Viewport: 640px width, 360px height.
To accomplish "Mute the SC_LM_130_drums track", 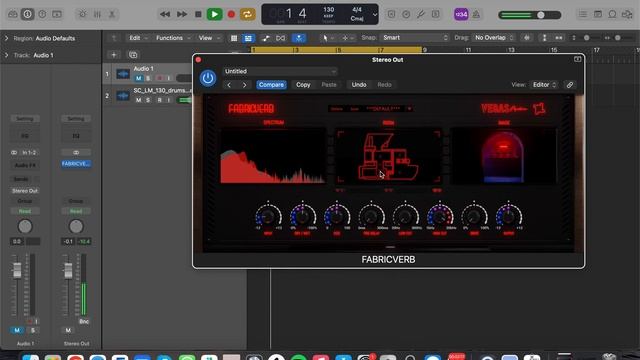I will click(139, 100).
